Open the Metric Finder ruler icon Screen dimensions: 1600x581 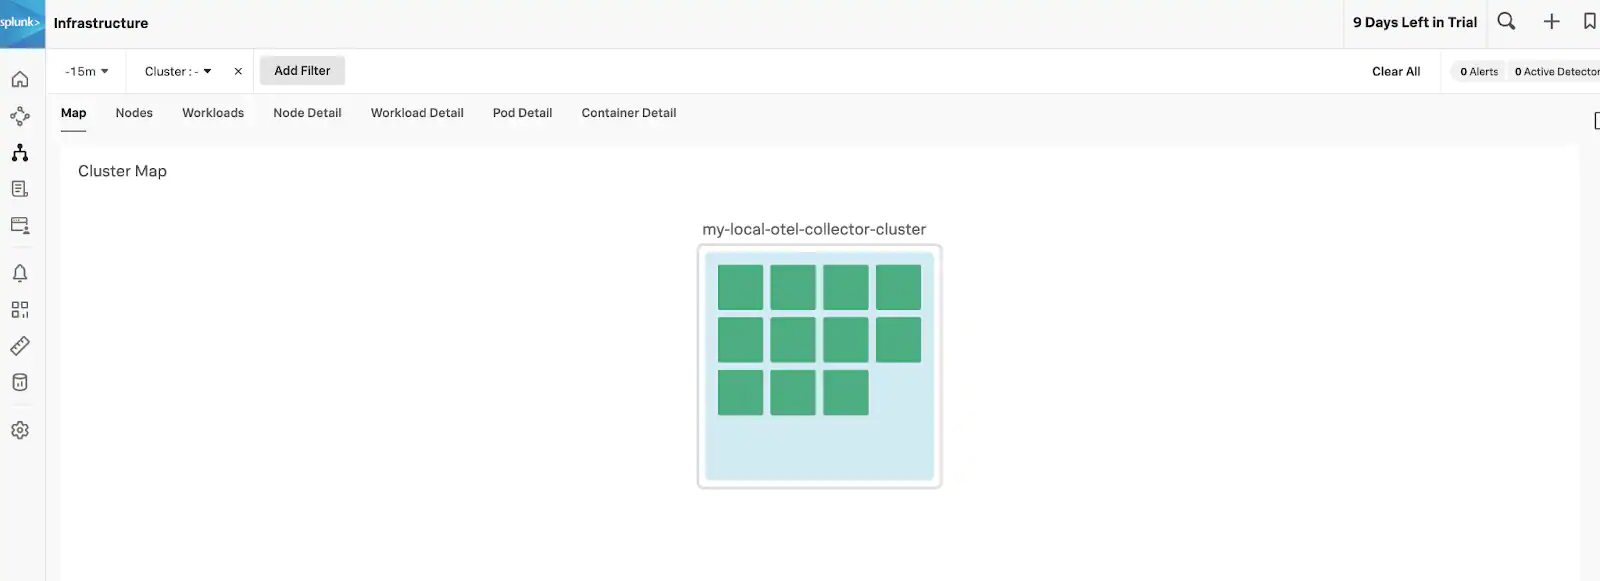(20, 346)
